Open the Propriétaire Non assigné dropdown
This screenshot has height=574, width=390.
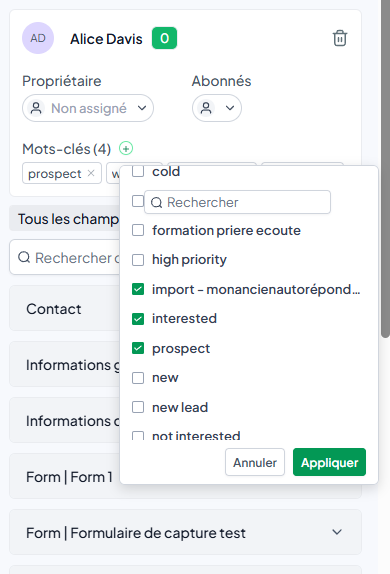click(x=88, y=108)
